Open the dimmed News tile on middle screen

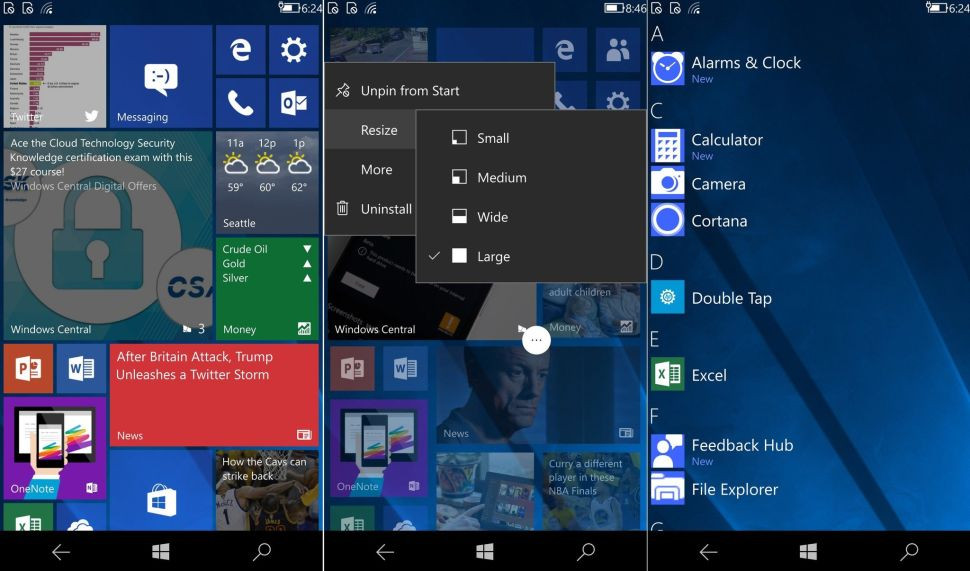click(538, 395)
